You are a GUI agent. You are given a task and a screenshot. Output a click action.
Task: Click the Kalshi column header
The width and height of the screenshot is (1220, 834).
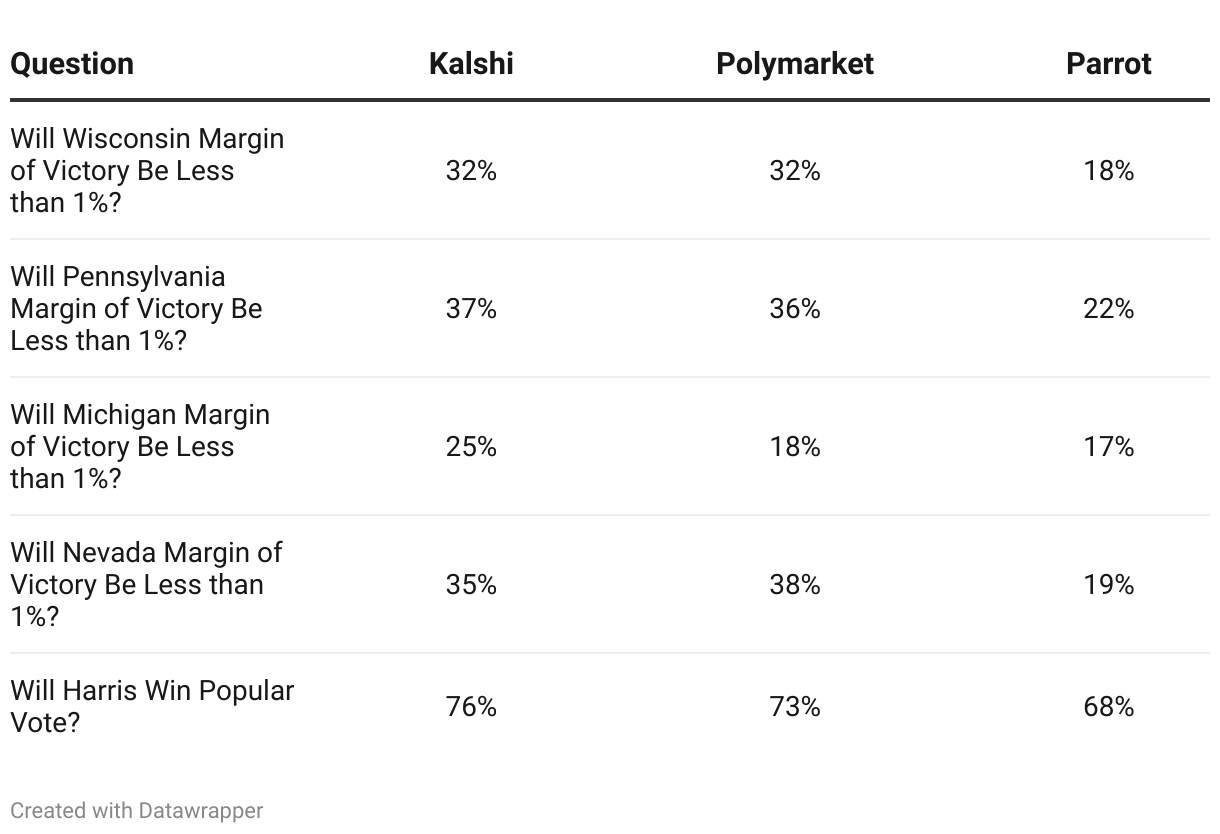(x=471, y=64)
